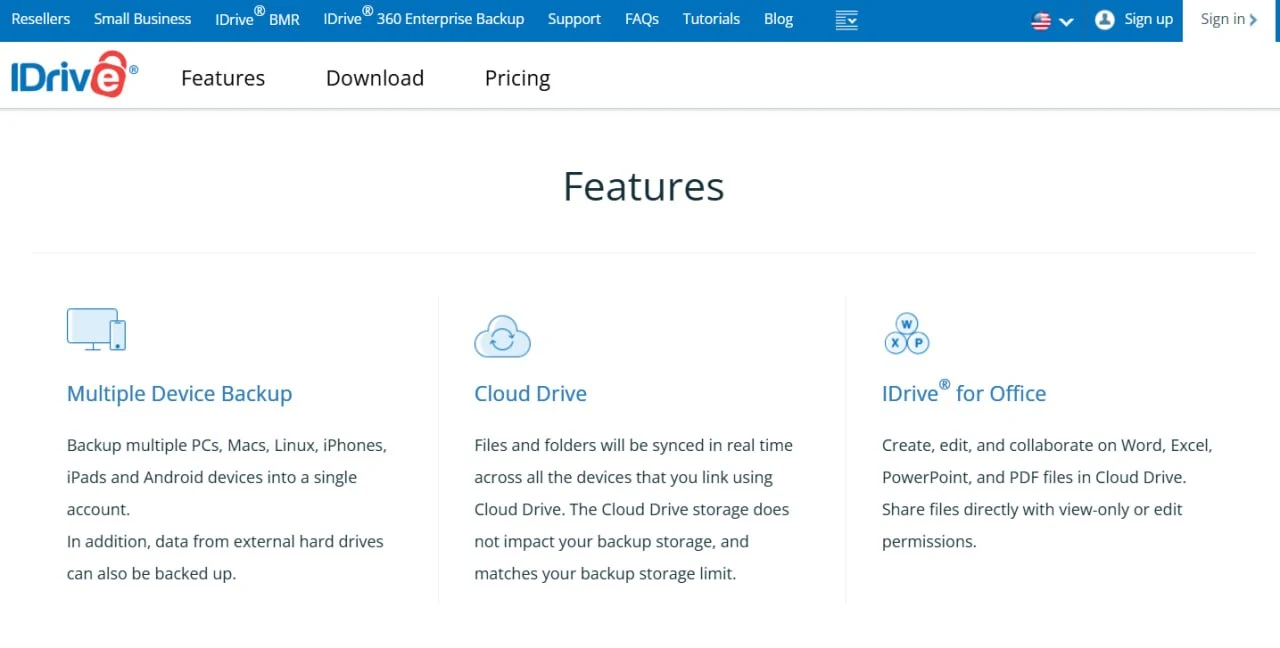Click the IDrive for Office heading
The height and width of the screenshot is (648, 1280).
pyautogui.click(x=964, y=393)
